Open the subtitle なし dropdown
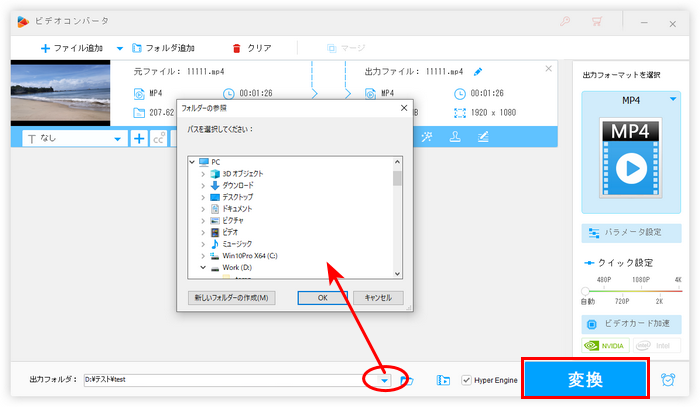 (75, 139)
